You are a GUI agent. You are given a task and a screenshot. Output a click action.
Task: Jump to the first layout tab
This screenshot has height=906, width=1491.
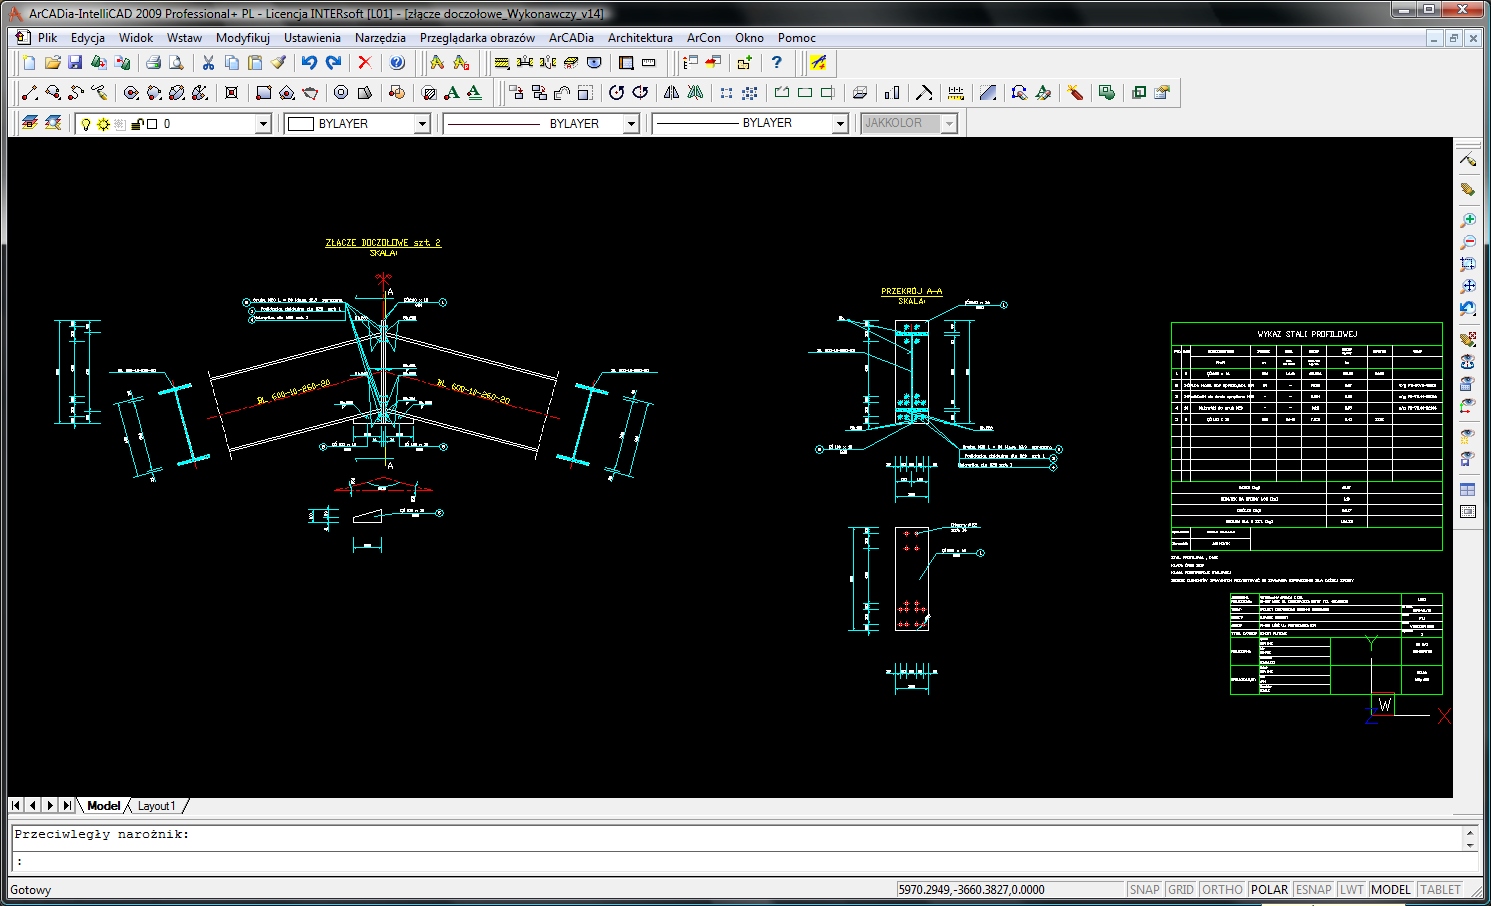16,805
